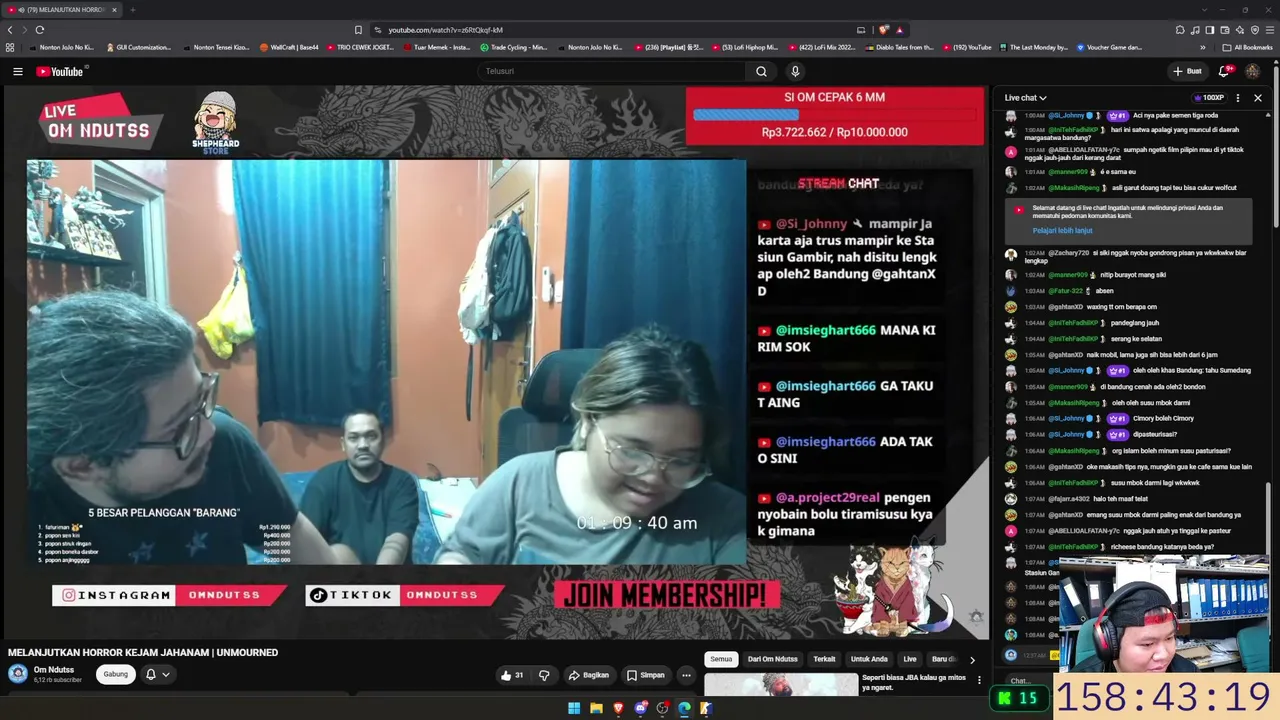The image size is (1280, 720).
Task: Click @ABELLIOALFATAN-y7c username in live chat
Action: tap(1085, 150)
